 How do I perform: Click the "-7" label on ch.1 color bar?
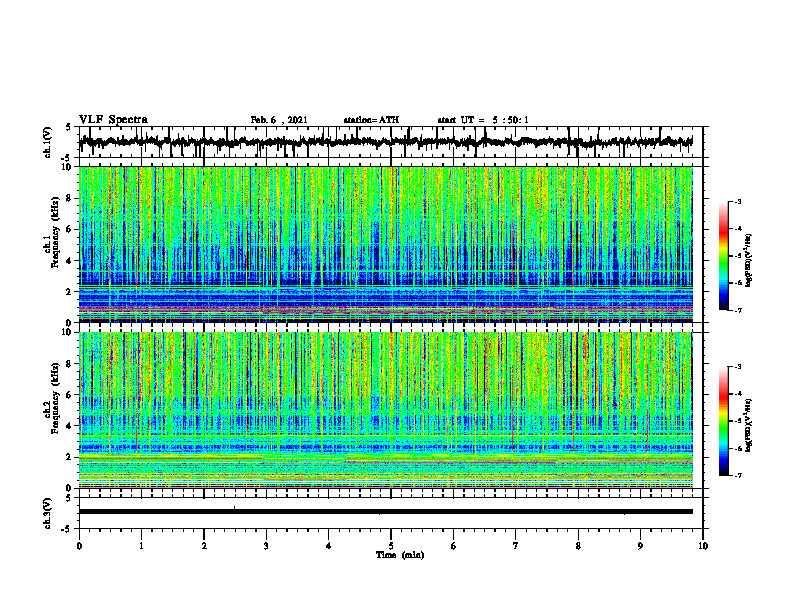pos(738,310)
